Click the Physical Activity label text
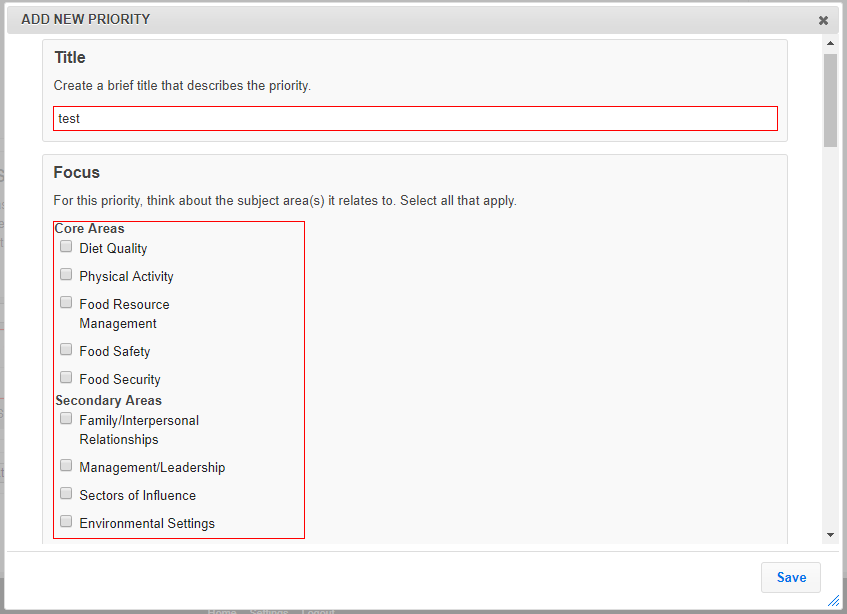This screenshot has width=847, height=614. [126, 276]
